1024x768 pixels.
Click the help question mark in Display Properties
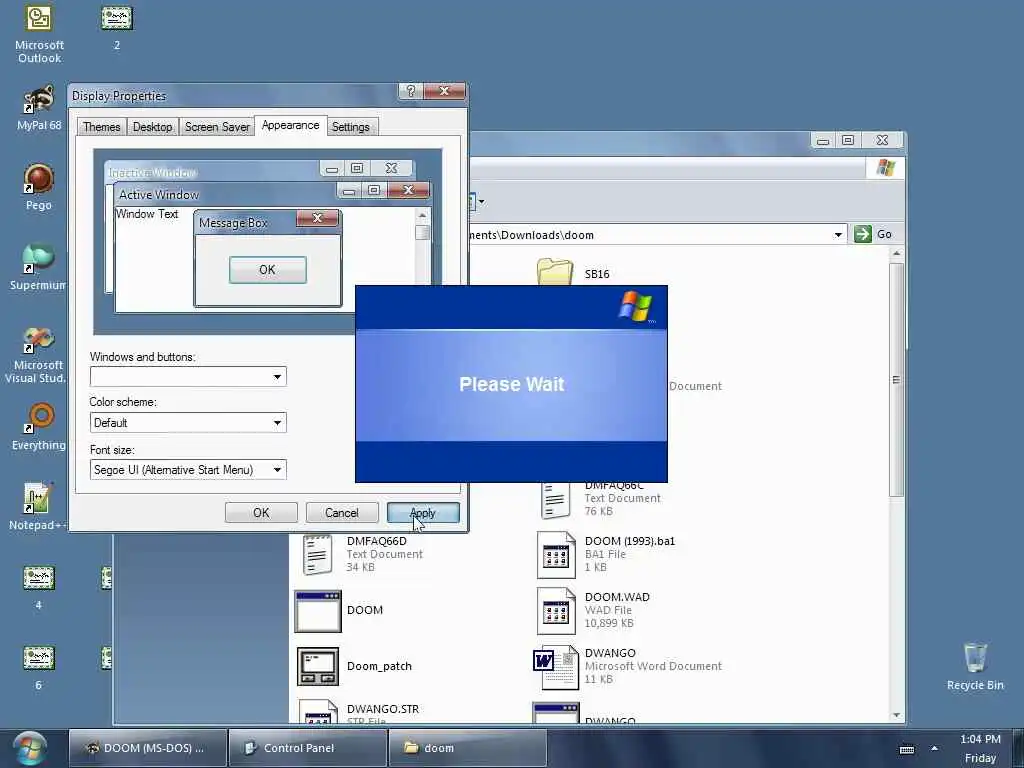pos(411,91)
